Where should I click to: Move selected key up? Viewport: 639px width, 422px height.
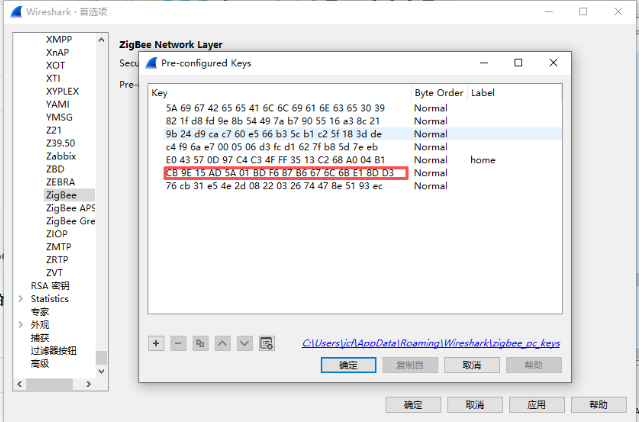(x=222, y=343)
